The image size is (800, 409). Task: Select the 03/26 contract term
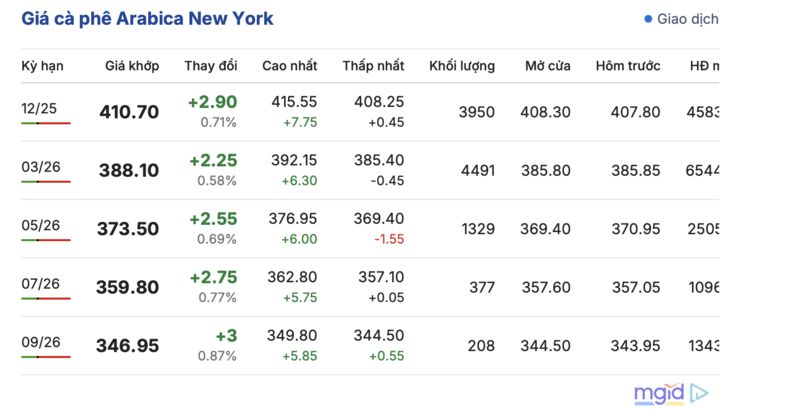(40, 165)
